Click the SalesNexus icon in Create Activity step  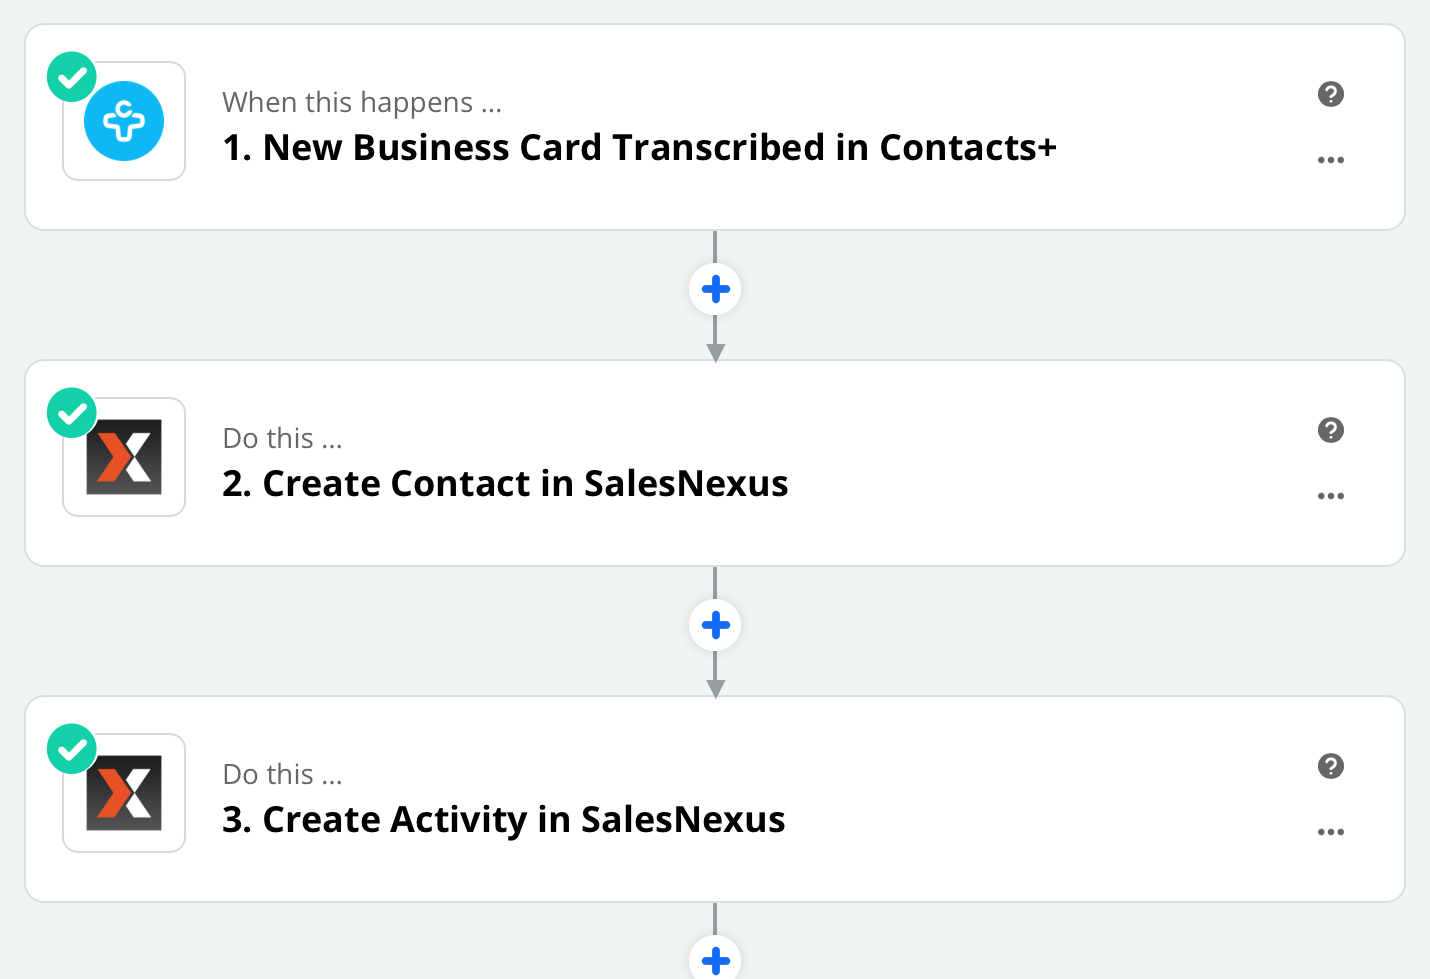(x=124, y=793)
